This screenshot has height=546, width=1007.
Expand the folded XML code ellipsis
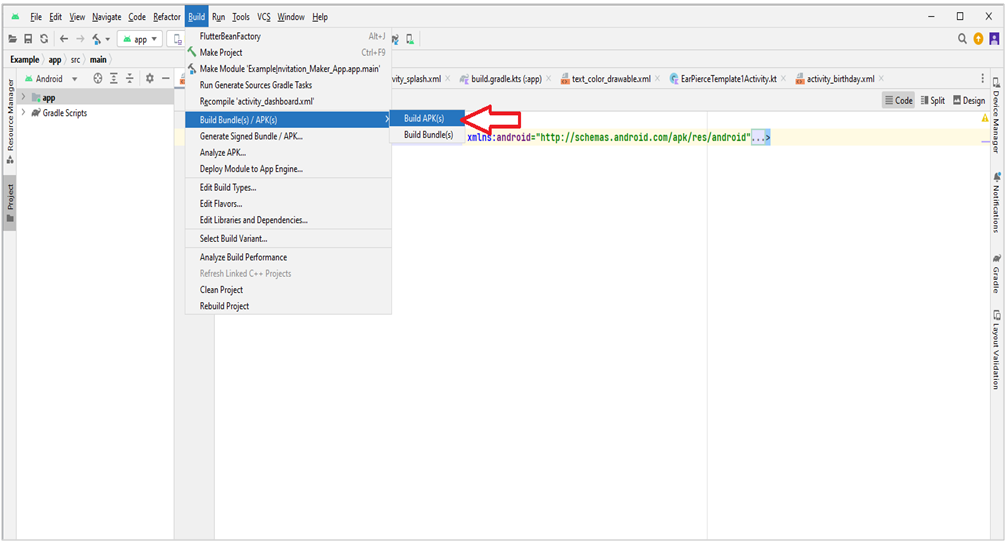click(x=760, y=137)
